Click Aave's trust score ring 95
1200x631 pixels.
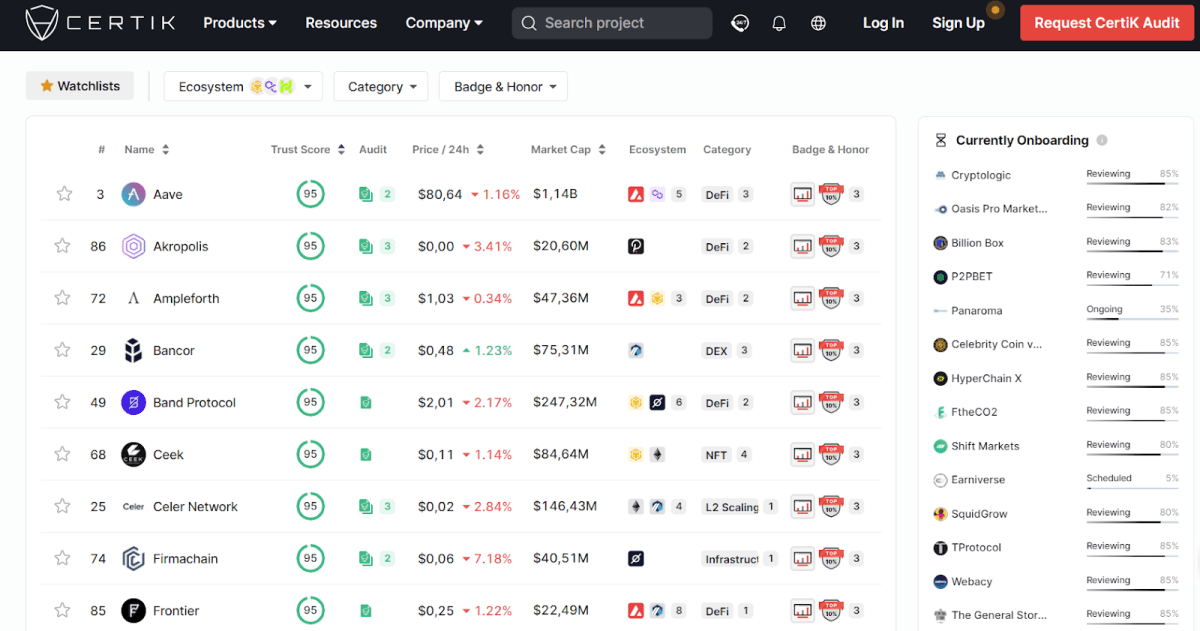point(310,194)
